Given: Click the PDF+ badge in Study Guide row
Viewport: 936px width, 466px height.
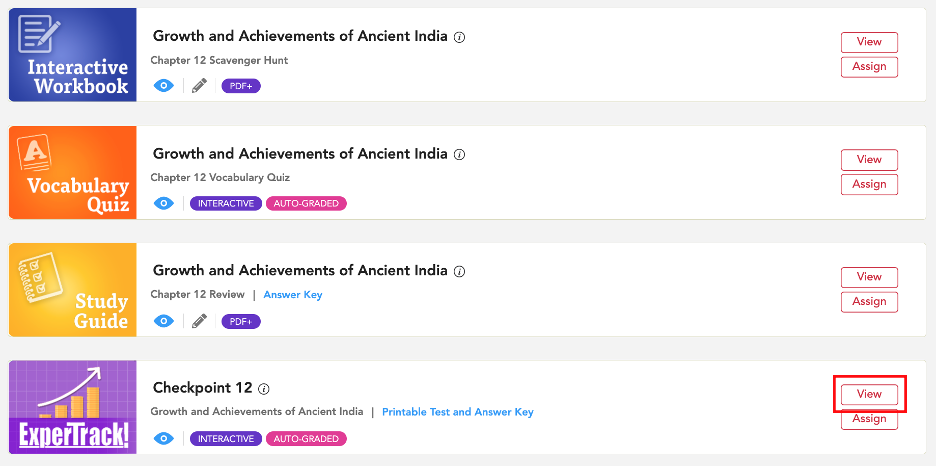Looking at the screenshot, I should coord(241,322).
